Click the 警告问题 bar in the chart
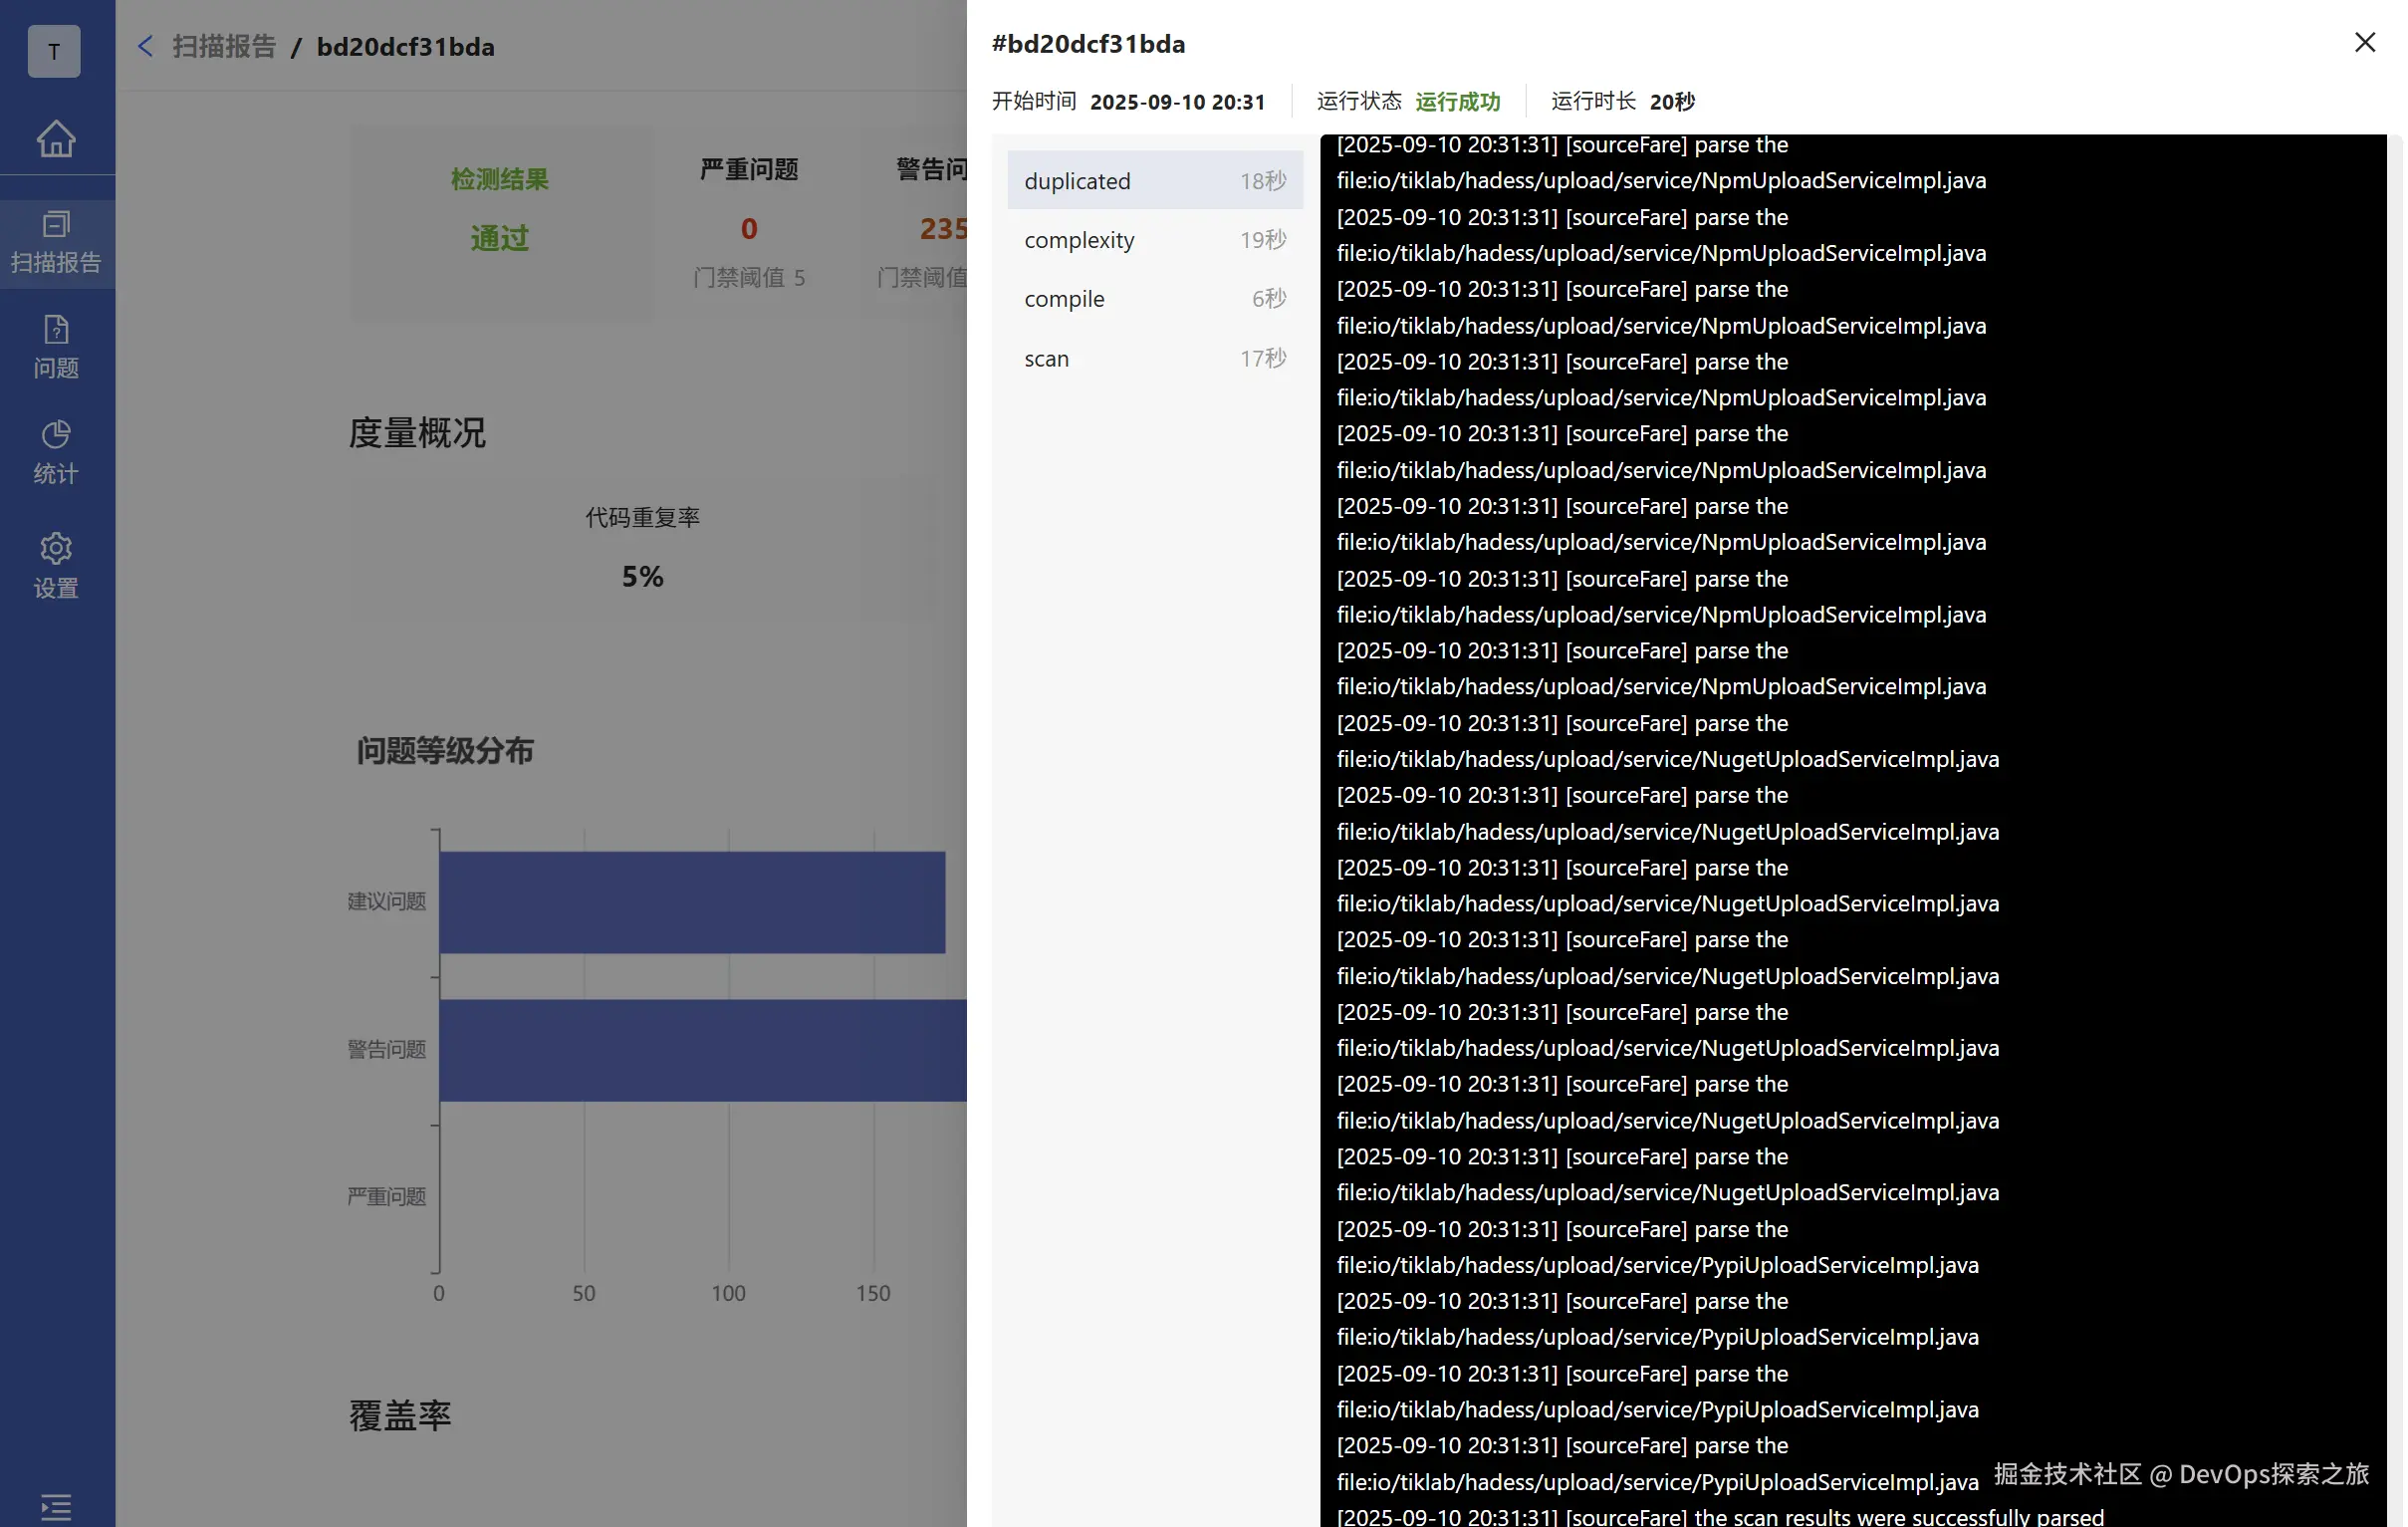 [x=702, y=1050]
